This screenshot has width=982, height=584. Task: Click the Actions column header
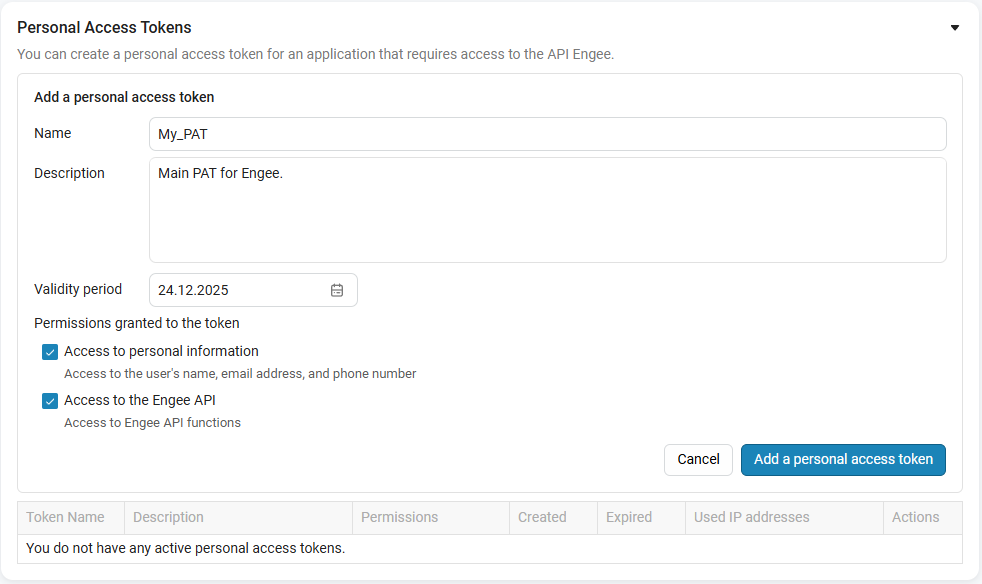point(915,517)
